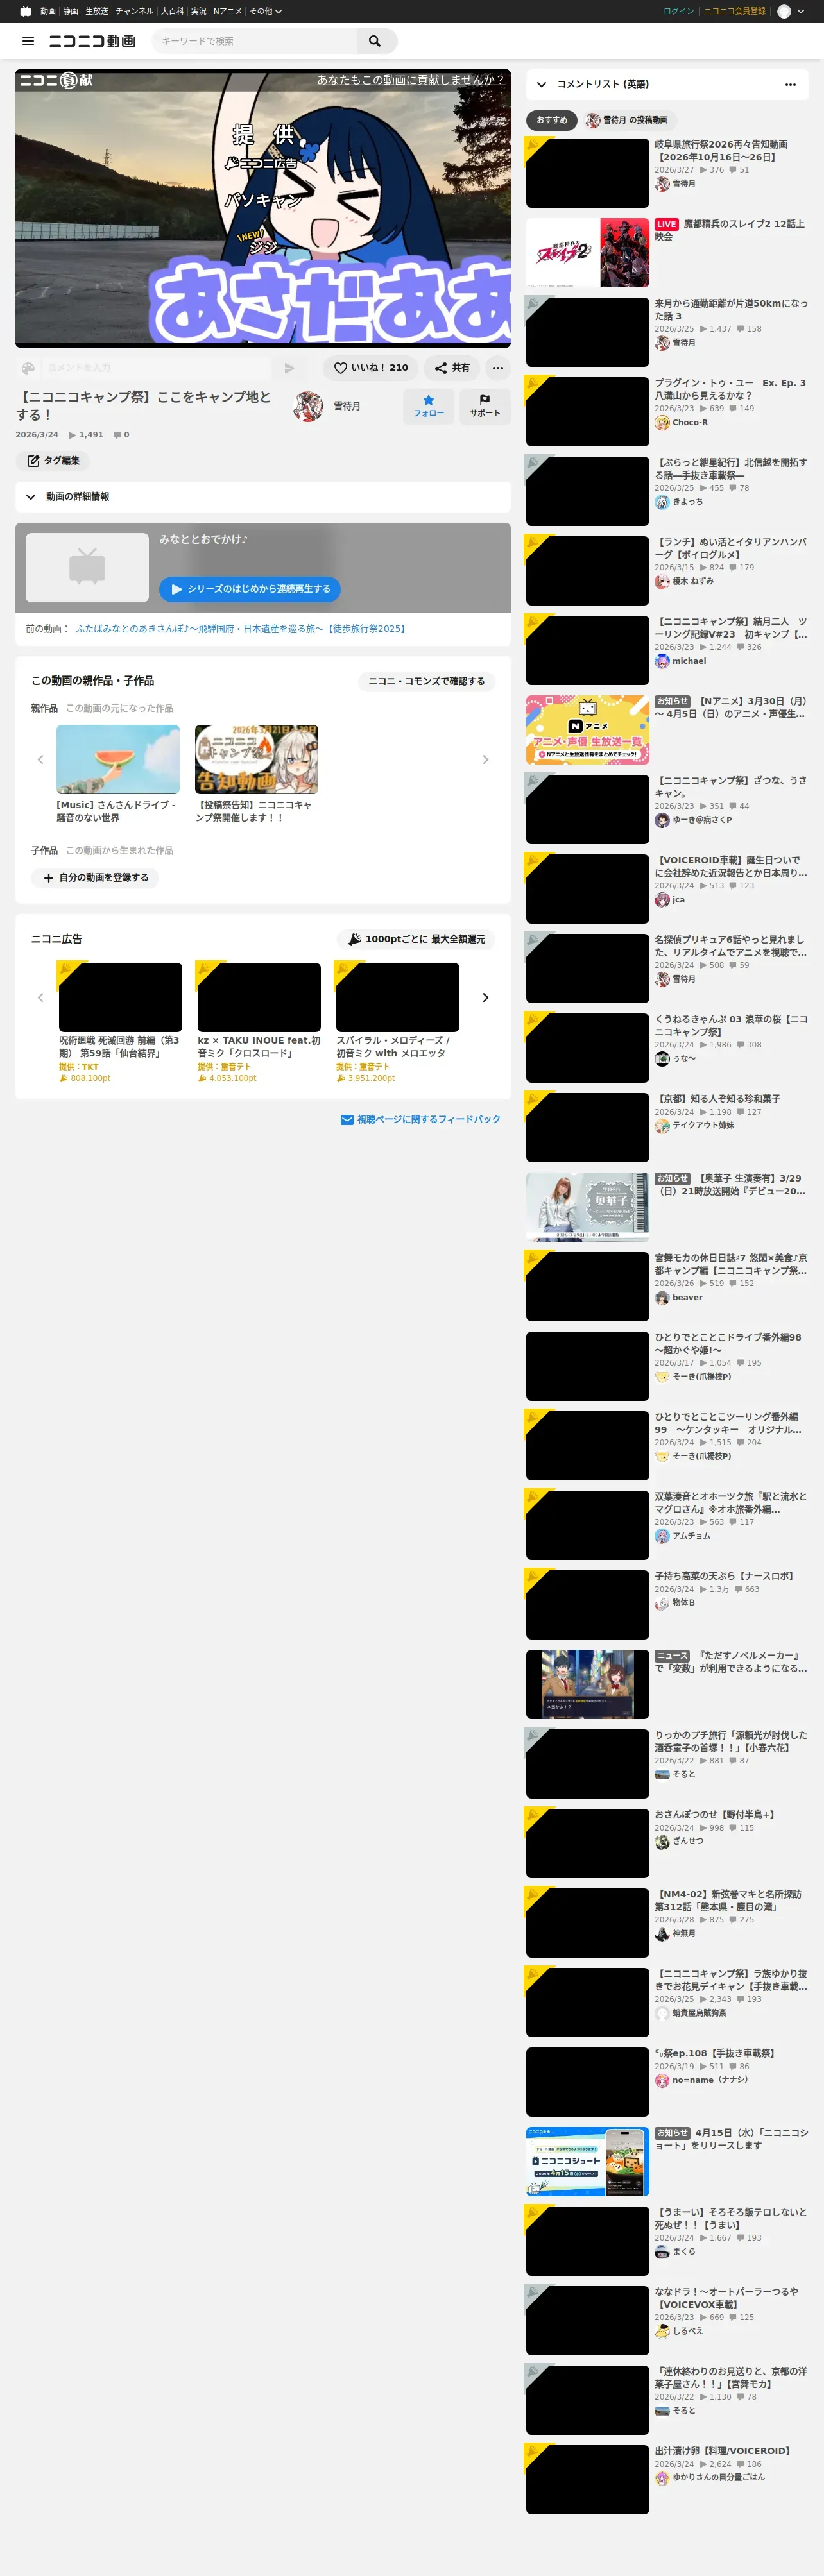Open parent work さんさんドライブ thumbnail

pyautogui.click(x=118, y=760)
